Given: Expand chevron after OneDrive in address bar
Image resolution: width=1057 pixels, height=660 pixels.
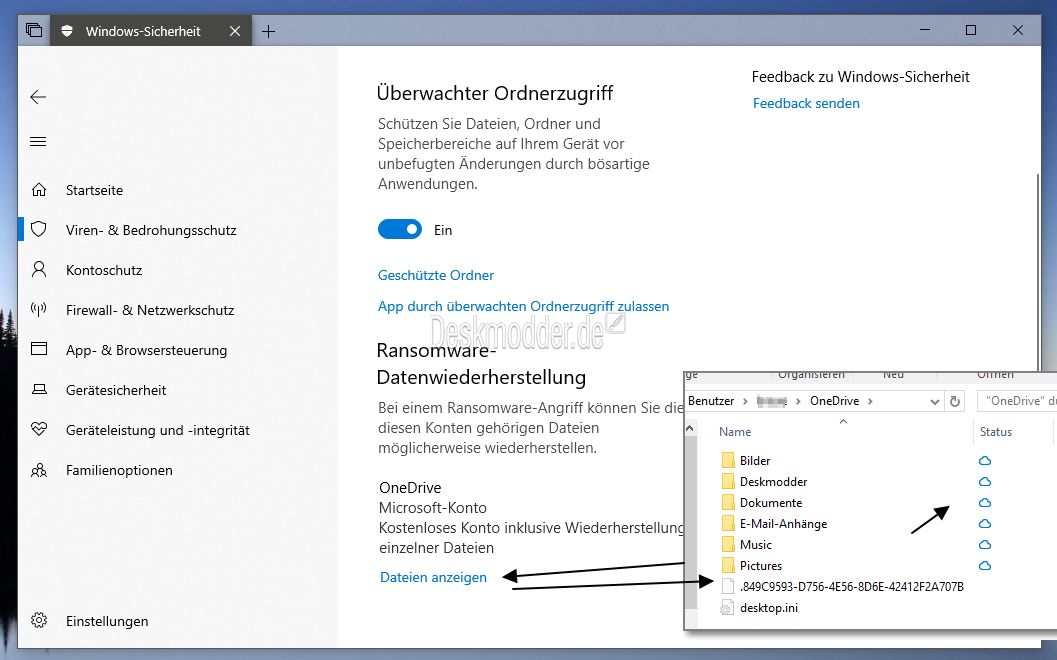Looking at the screenshot, I should tap(870, 401).
